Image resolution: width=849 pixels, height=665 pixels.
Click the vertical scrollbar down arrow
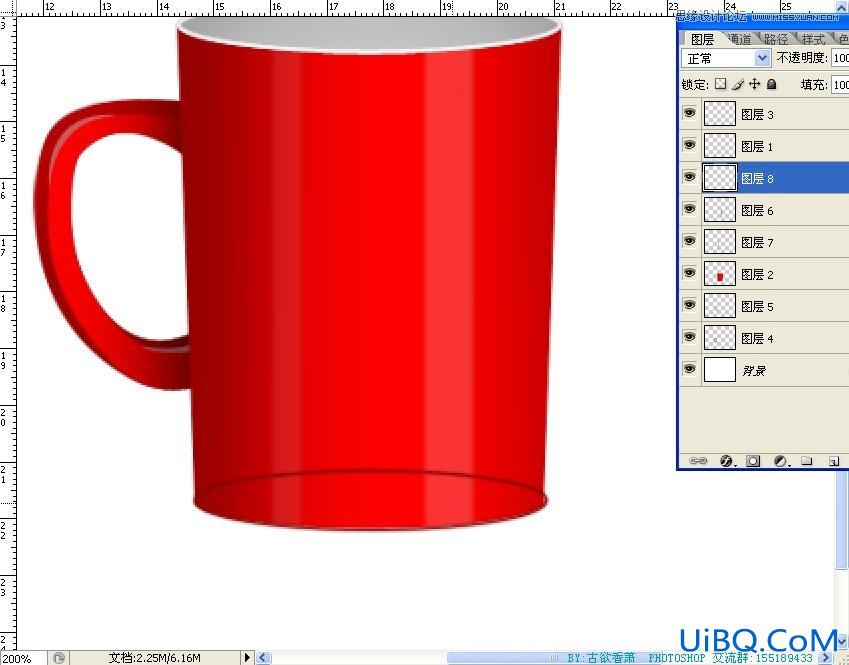tap(841, 643)
